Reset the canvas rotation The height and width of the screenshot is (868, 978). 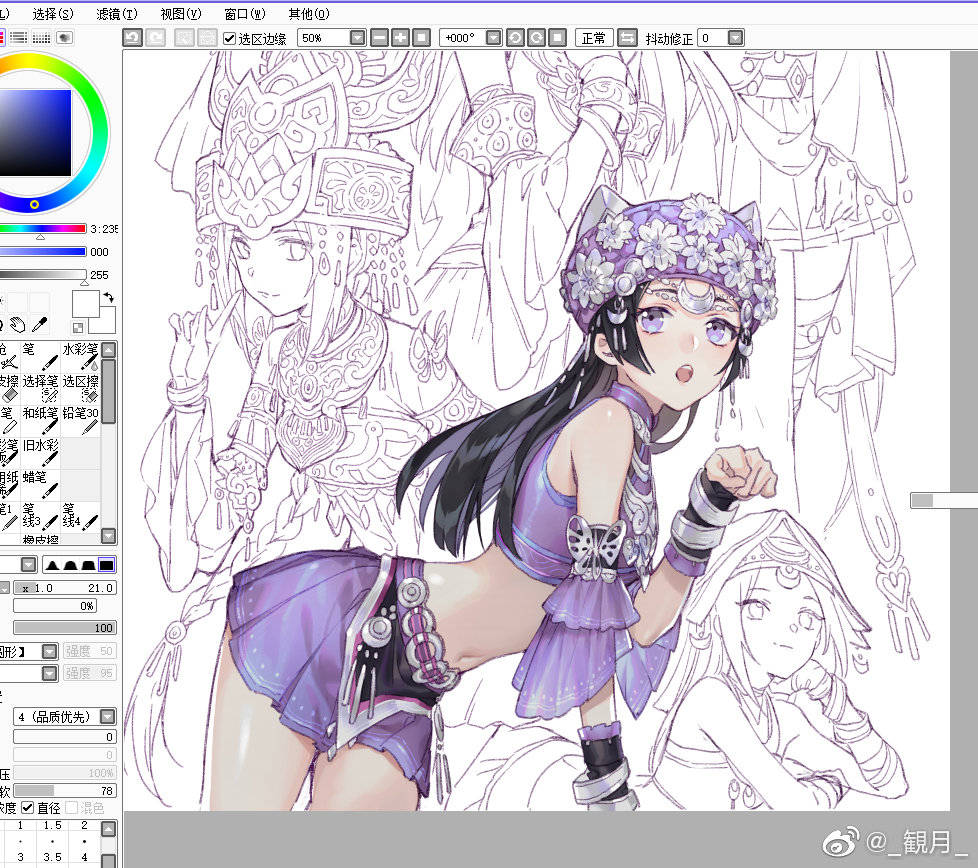tap(558, 38)
